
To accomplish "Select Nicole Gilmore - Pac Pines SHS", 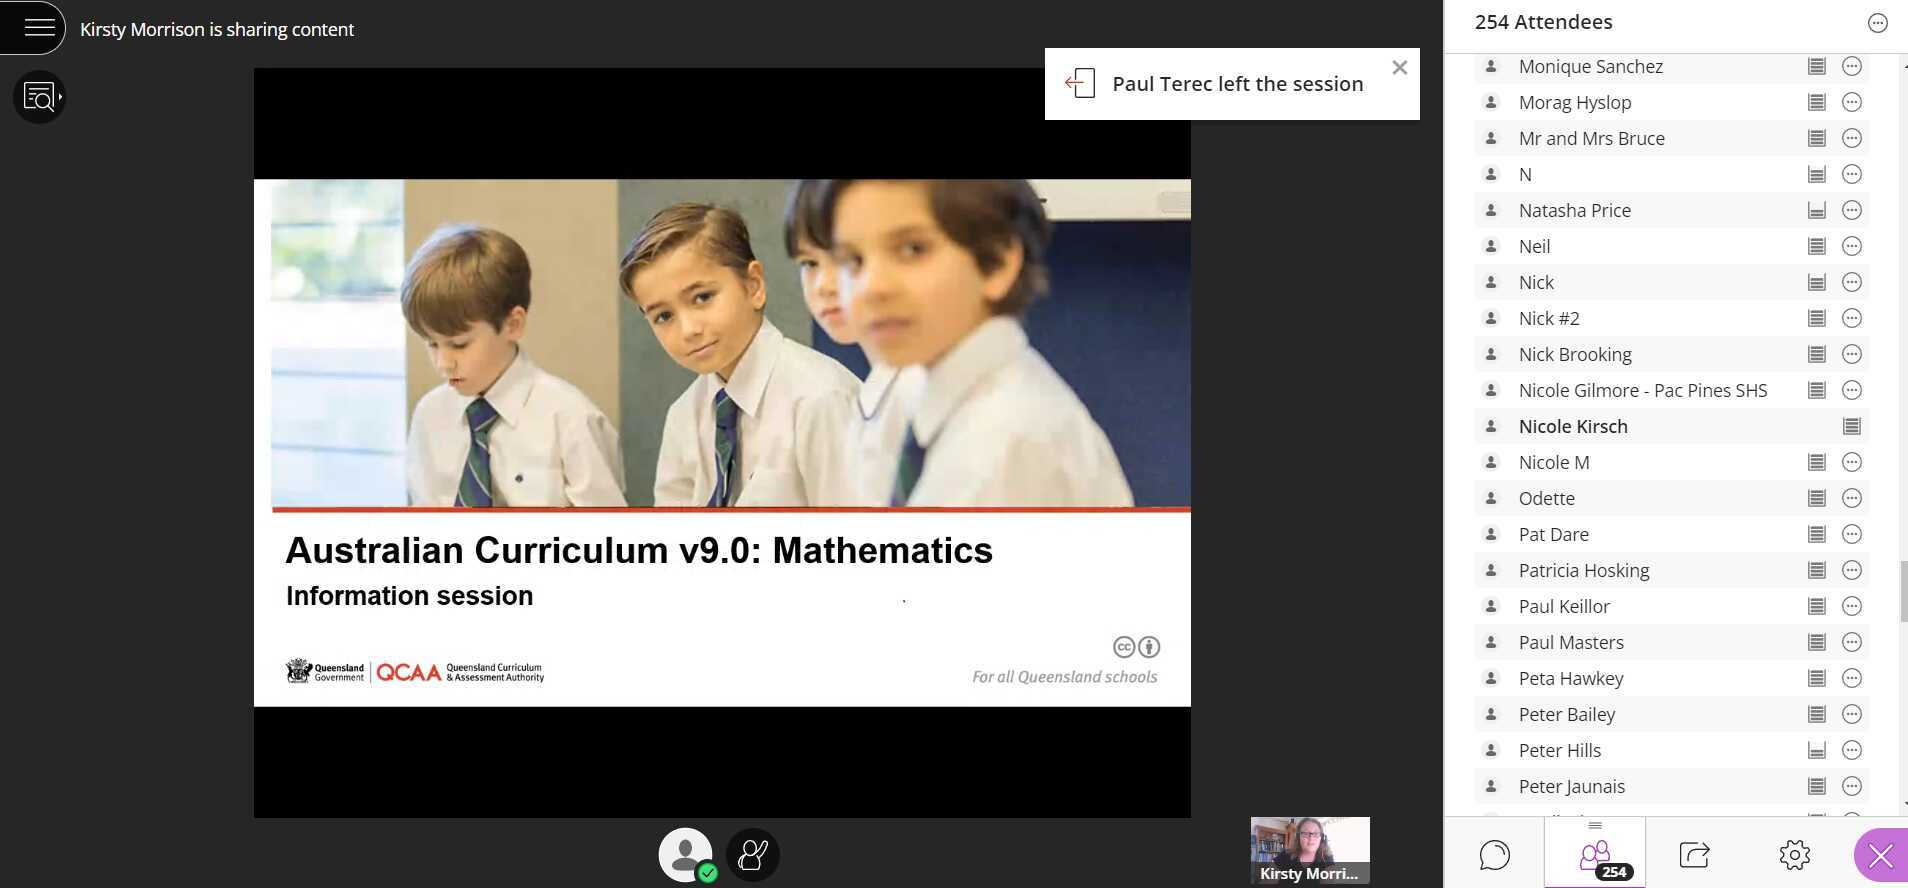I will tap(1643, 390).
